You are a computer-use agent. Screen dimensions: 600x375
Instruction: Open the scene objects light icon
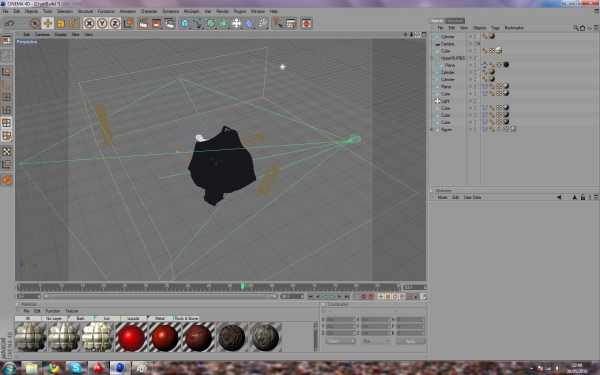point(236,24)
